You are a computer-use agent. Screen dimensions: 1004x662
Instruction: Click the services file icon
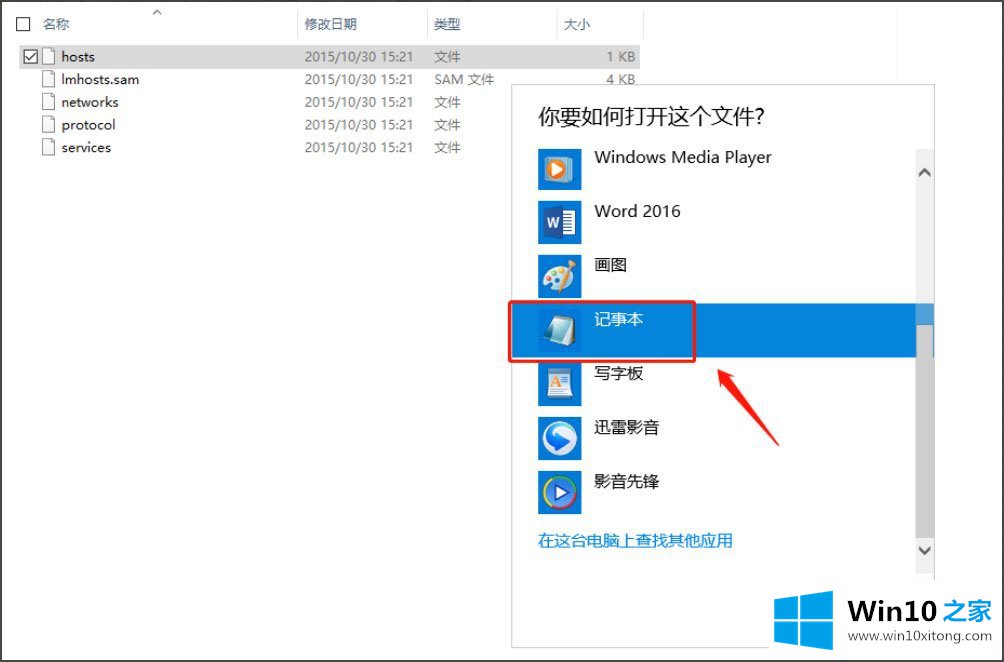pyautogui.click(x=49, y=147)
